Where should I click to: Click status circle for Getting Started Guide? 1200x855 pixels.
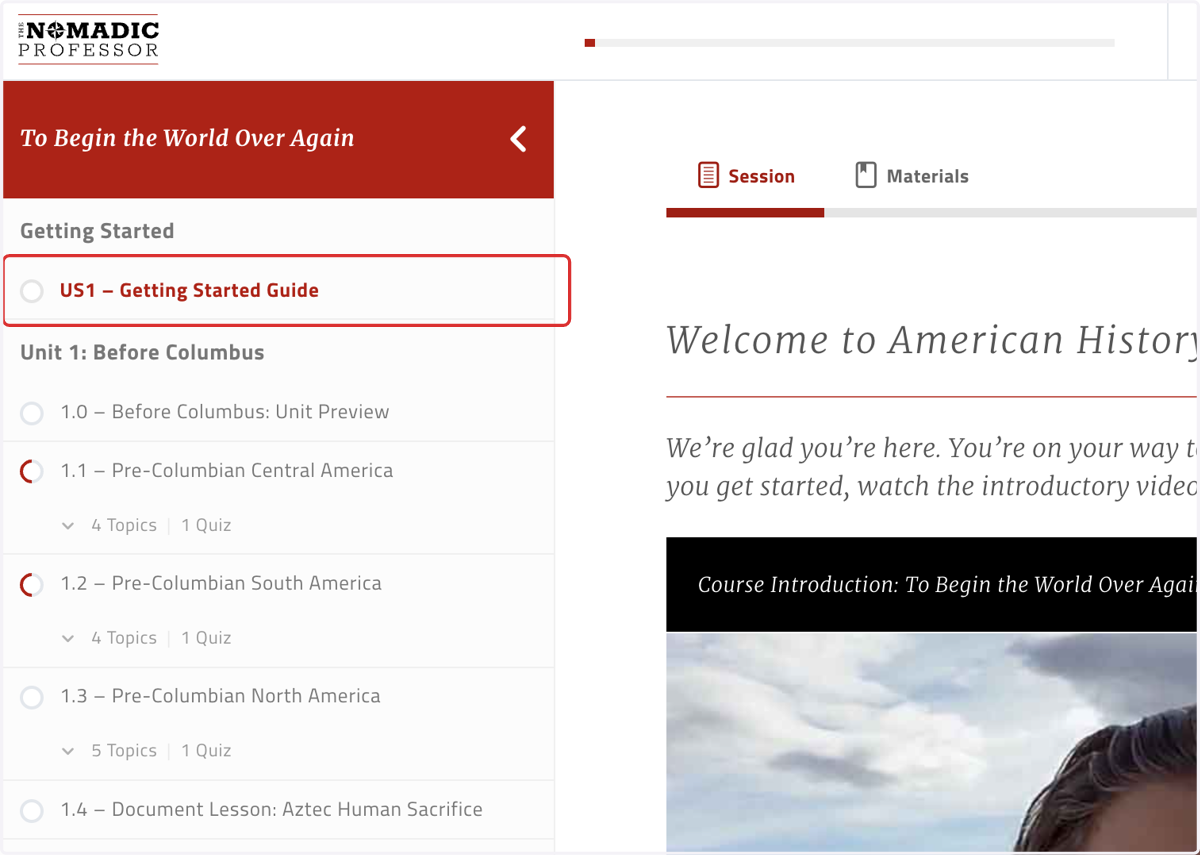[32, 291]
